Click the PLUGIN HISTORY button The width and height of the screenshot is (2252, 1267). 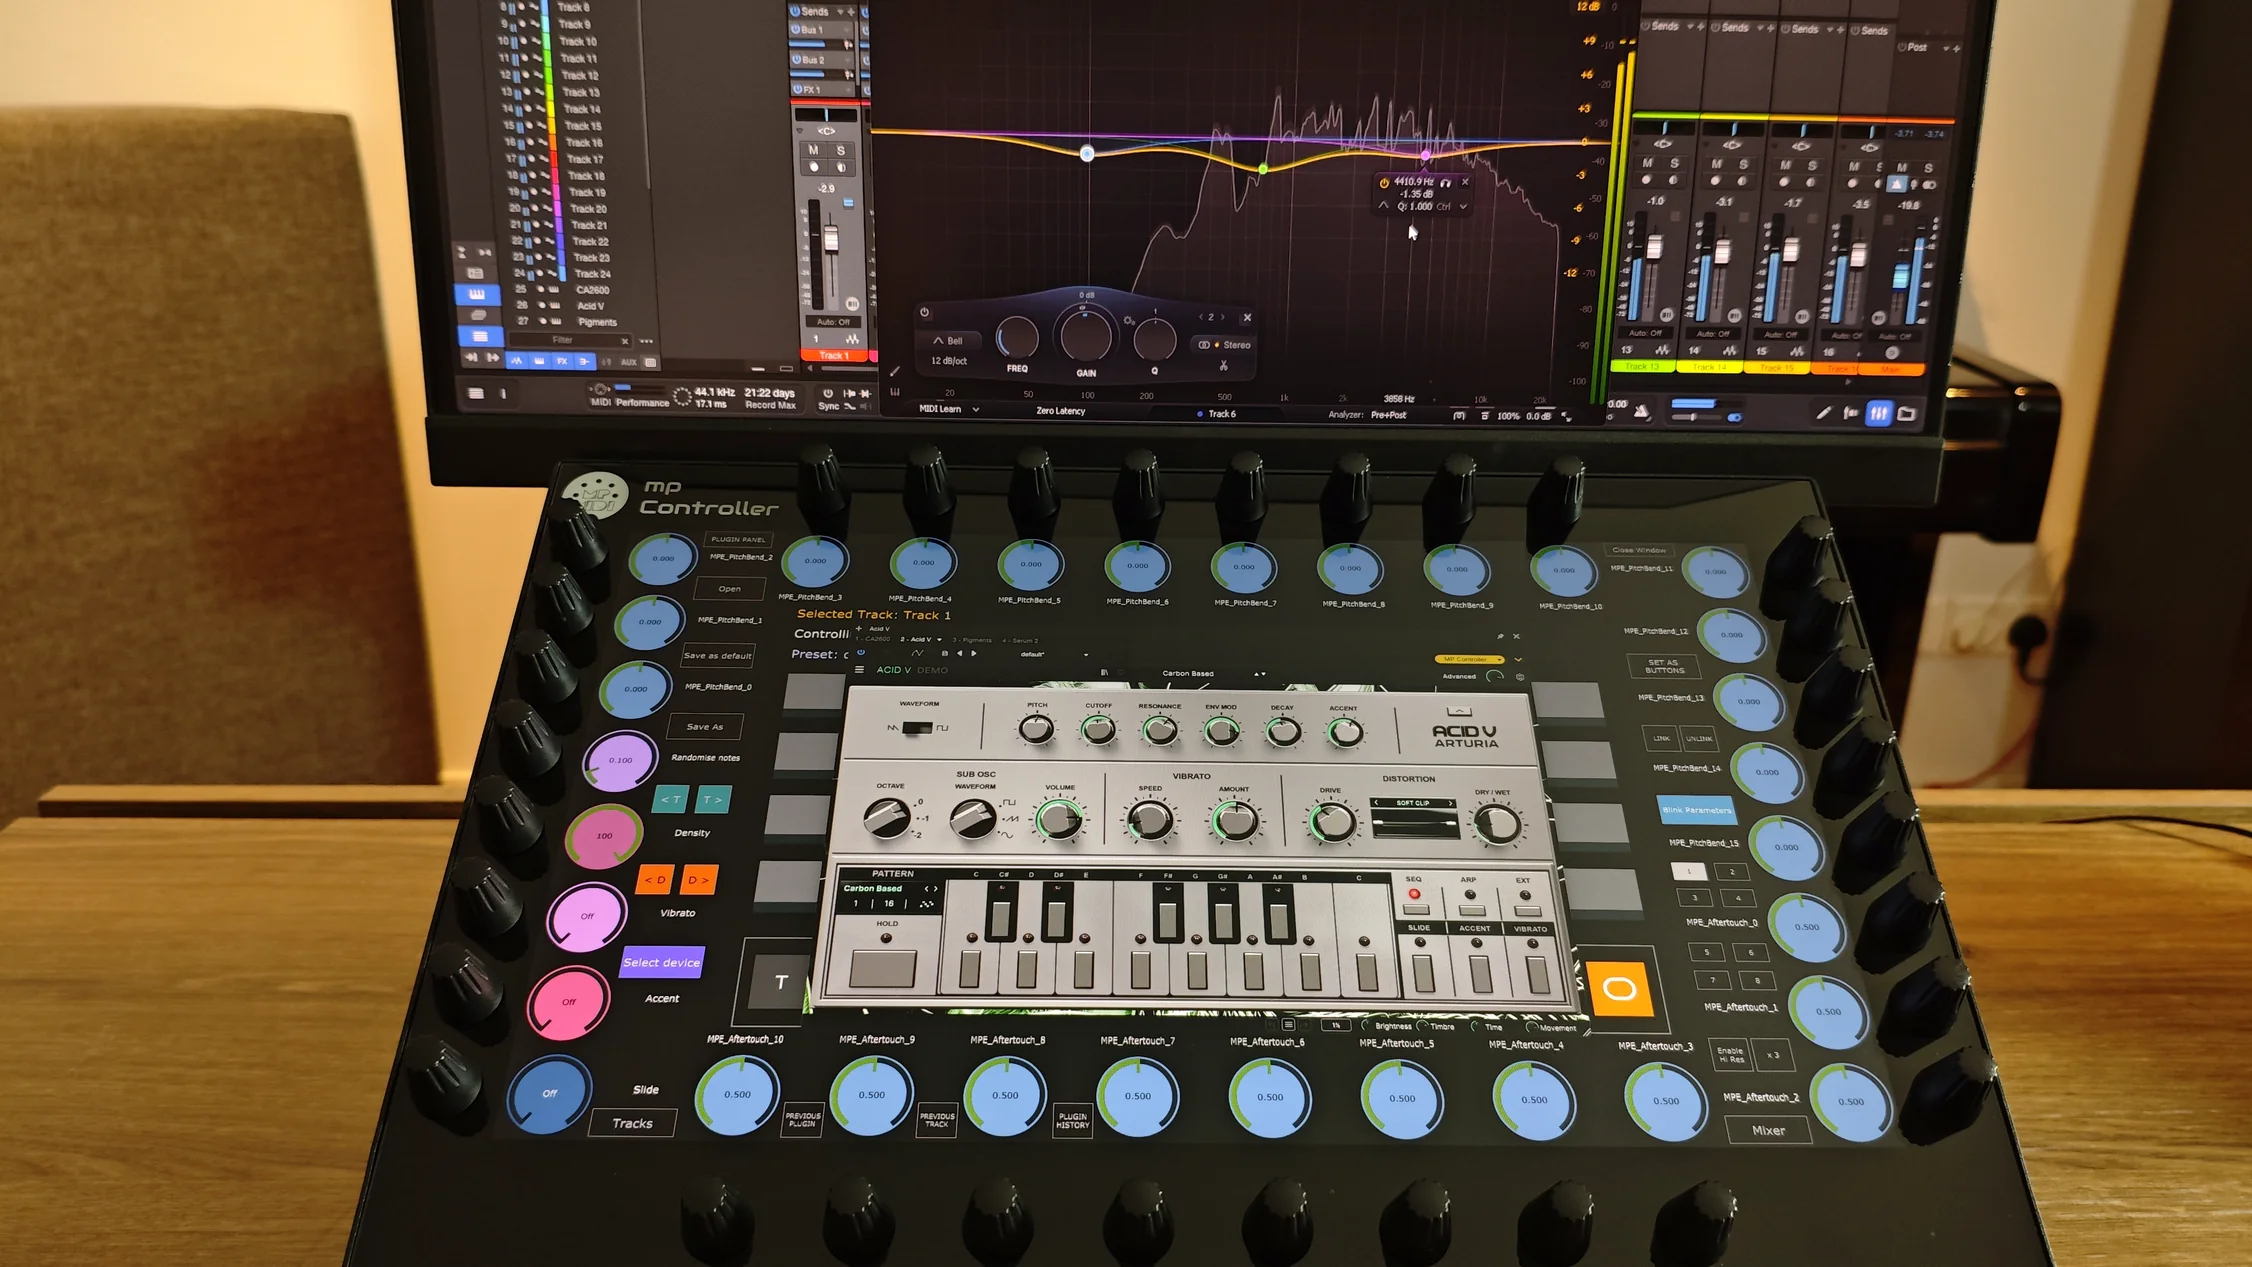coord(1072,1121)
